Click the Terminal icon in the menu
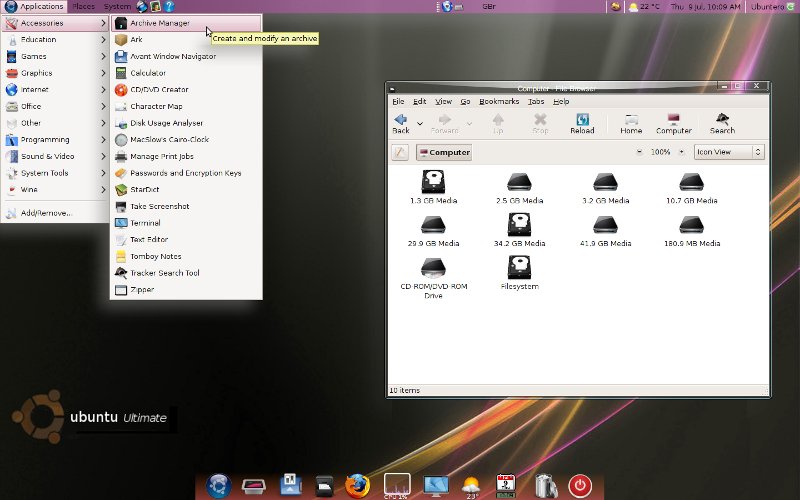800x500 pixels. 121,223
